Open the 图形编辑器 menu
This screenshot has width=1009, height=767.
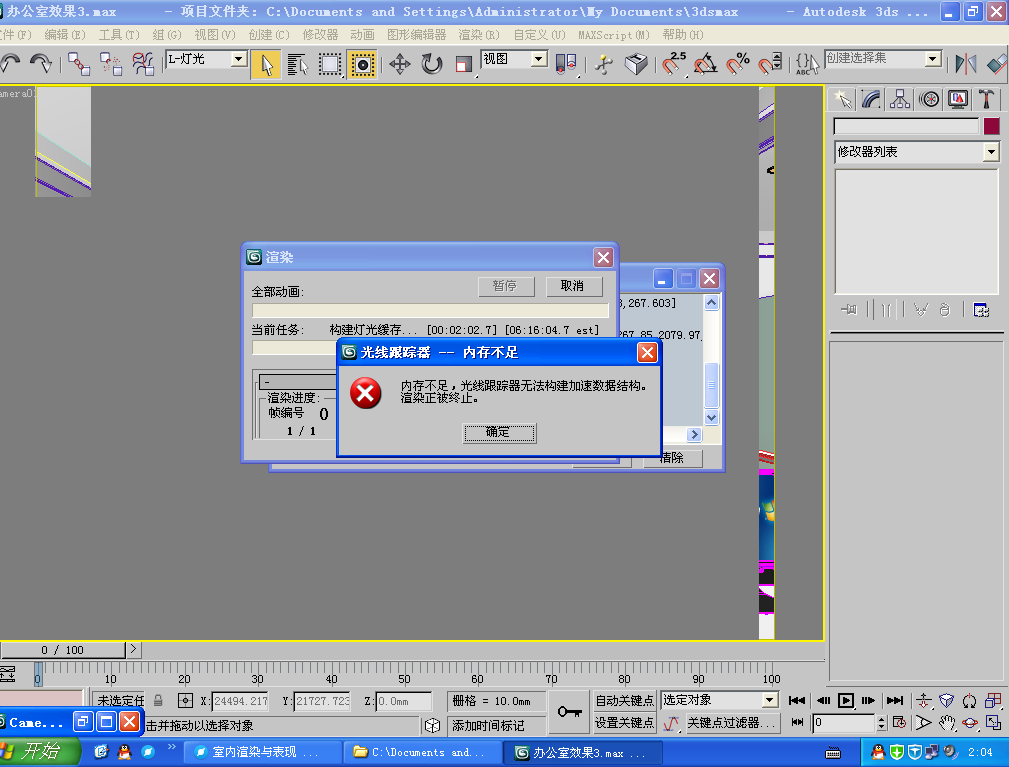click(416, 35)
